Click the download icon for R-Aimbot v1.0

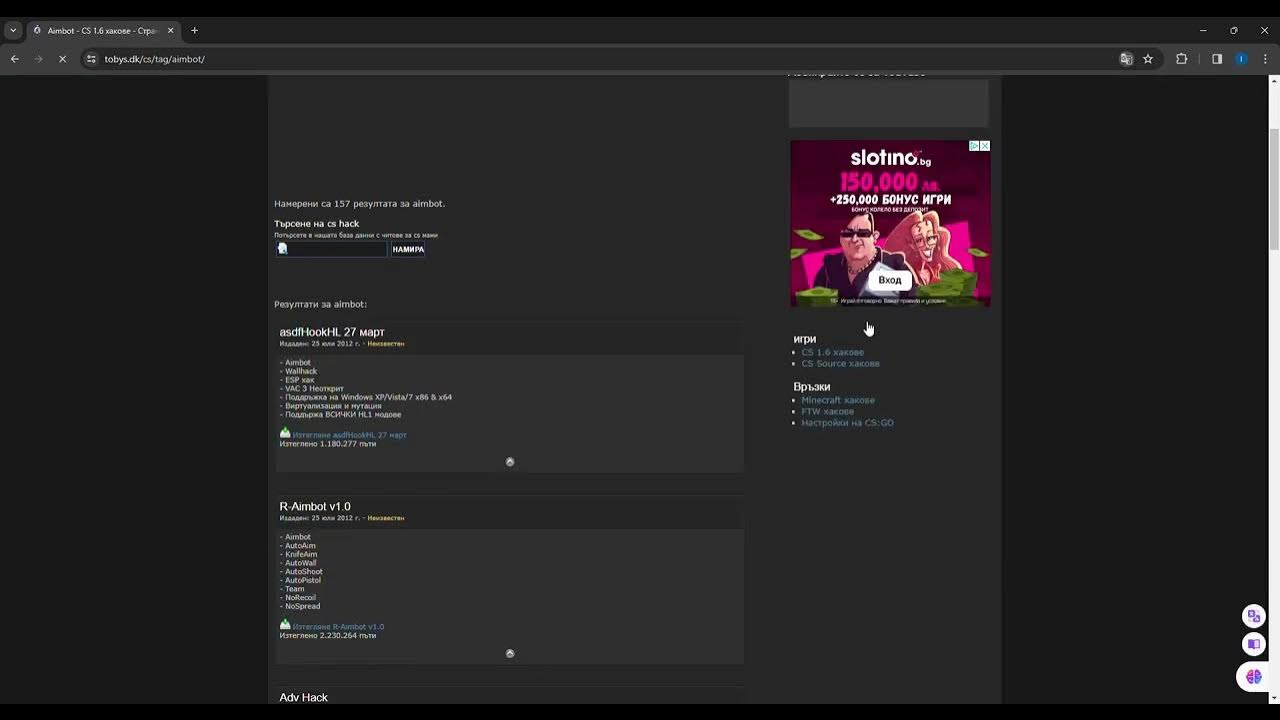tap(285, 625)
